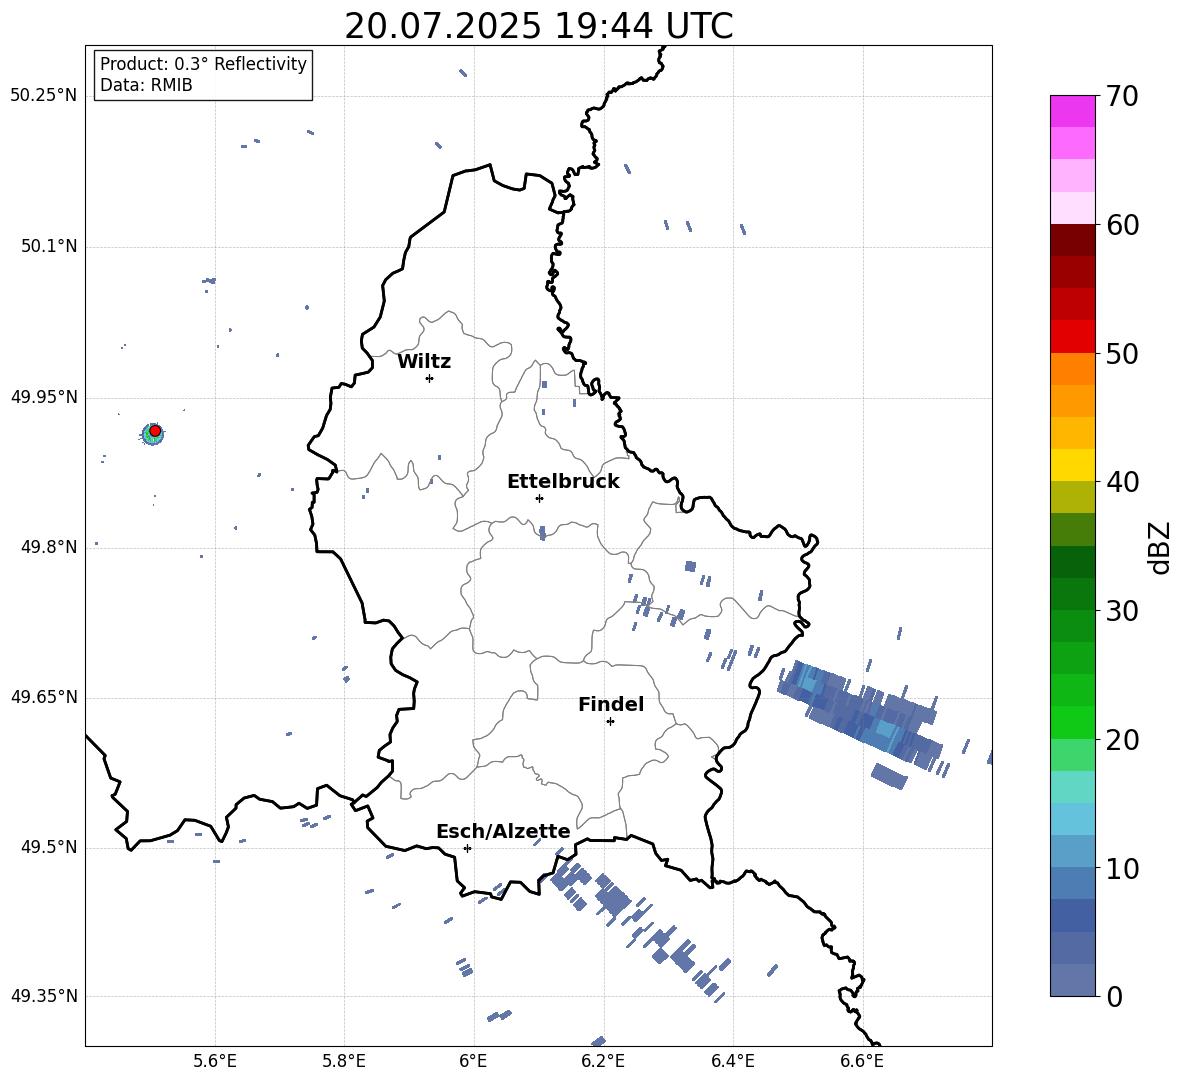
Task: Select the Ettelbruck station label
Action: click(x=563, y=482)
